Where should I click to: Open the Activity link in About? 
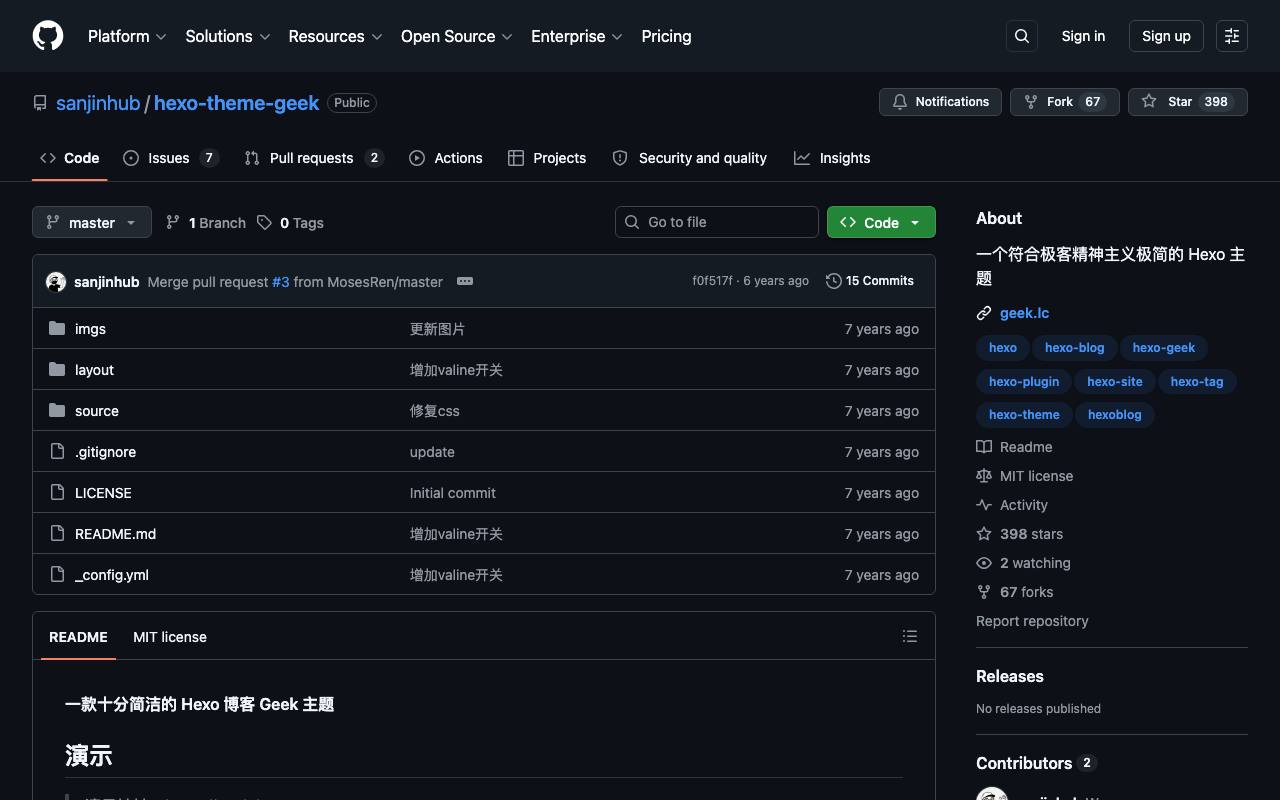coord(1012,505)
